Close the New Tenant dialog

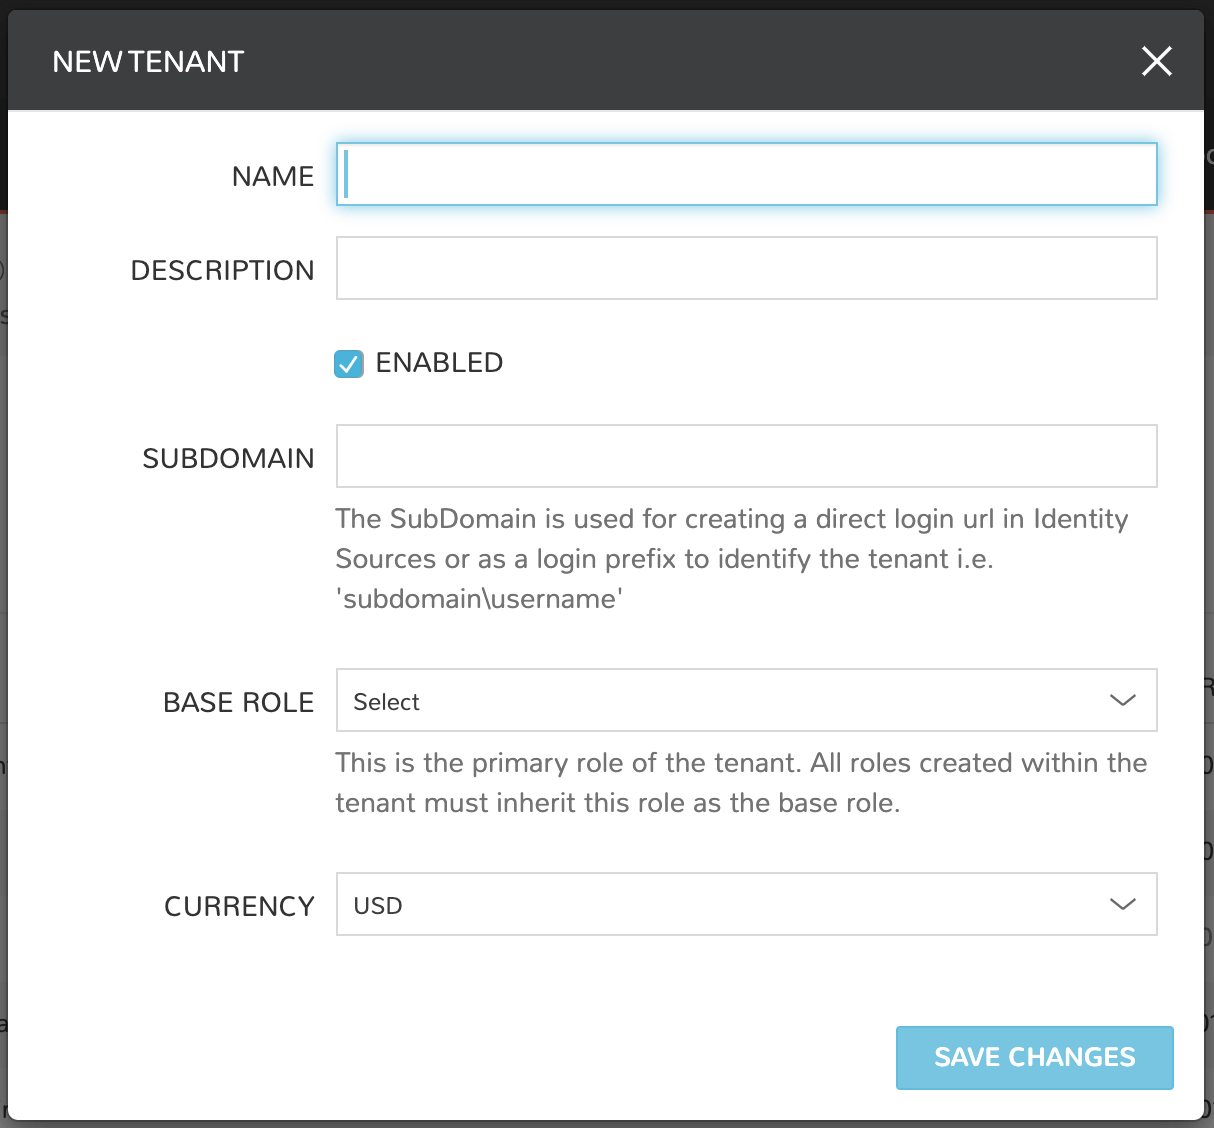point(1156,61)
